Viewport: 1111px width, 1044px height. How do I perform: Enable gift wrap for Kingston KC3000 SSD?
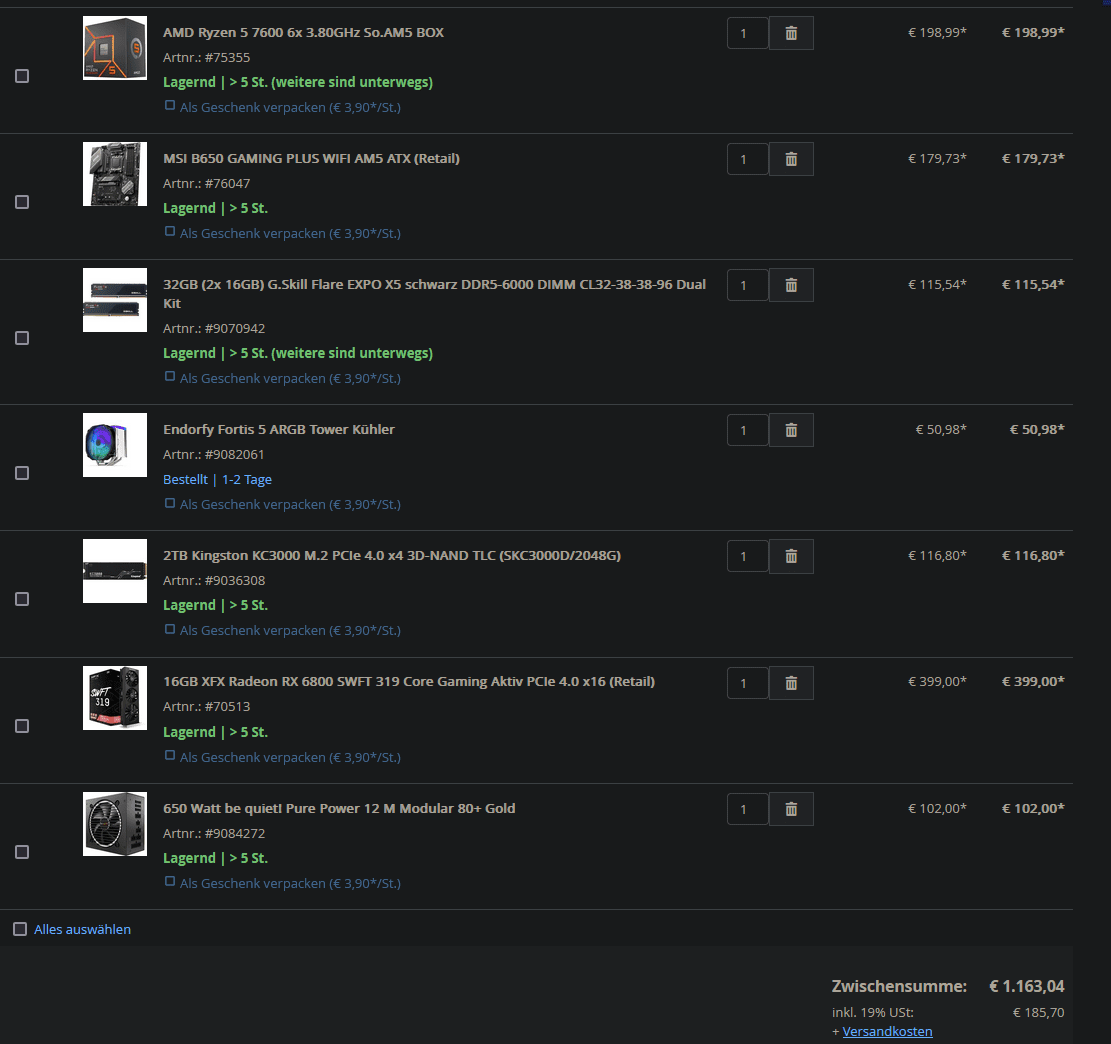[170, 629]
